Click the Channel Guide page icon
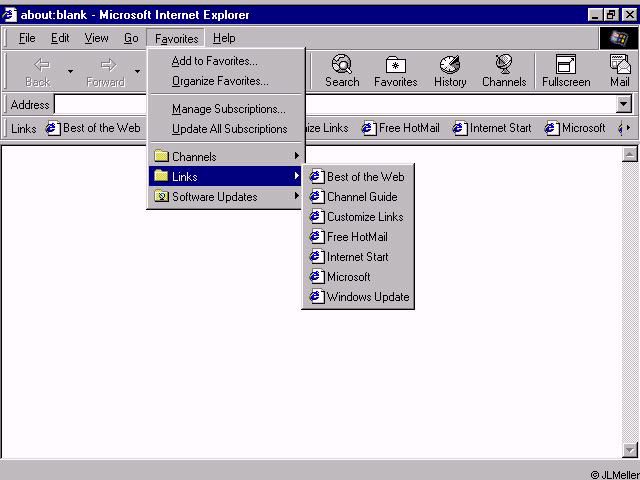The image size is (640, 480). coord(317,196)
